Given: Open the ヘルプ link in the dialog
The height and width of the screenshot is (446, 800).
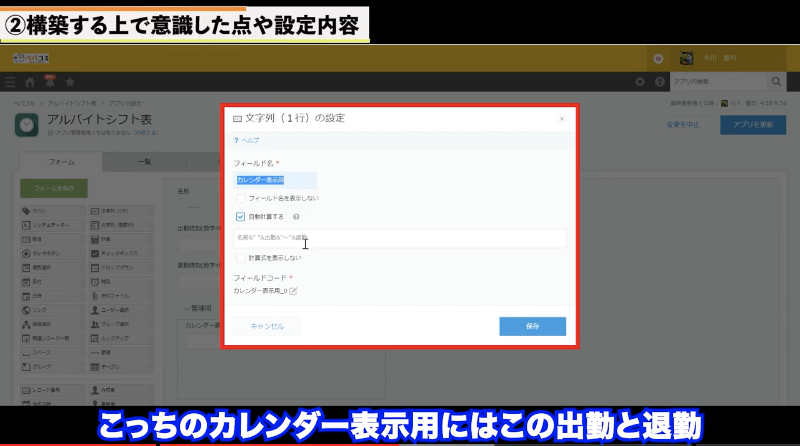Looking at the screenshot, I should point(246,141).
